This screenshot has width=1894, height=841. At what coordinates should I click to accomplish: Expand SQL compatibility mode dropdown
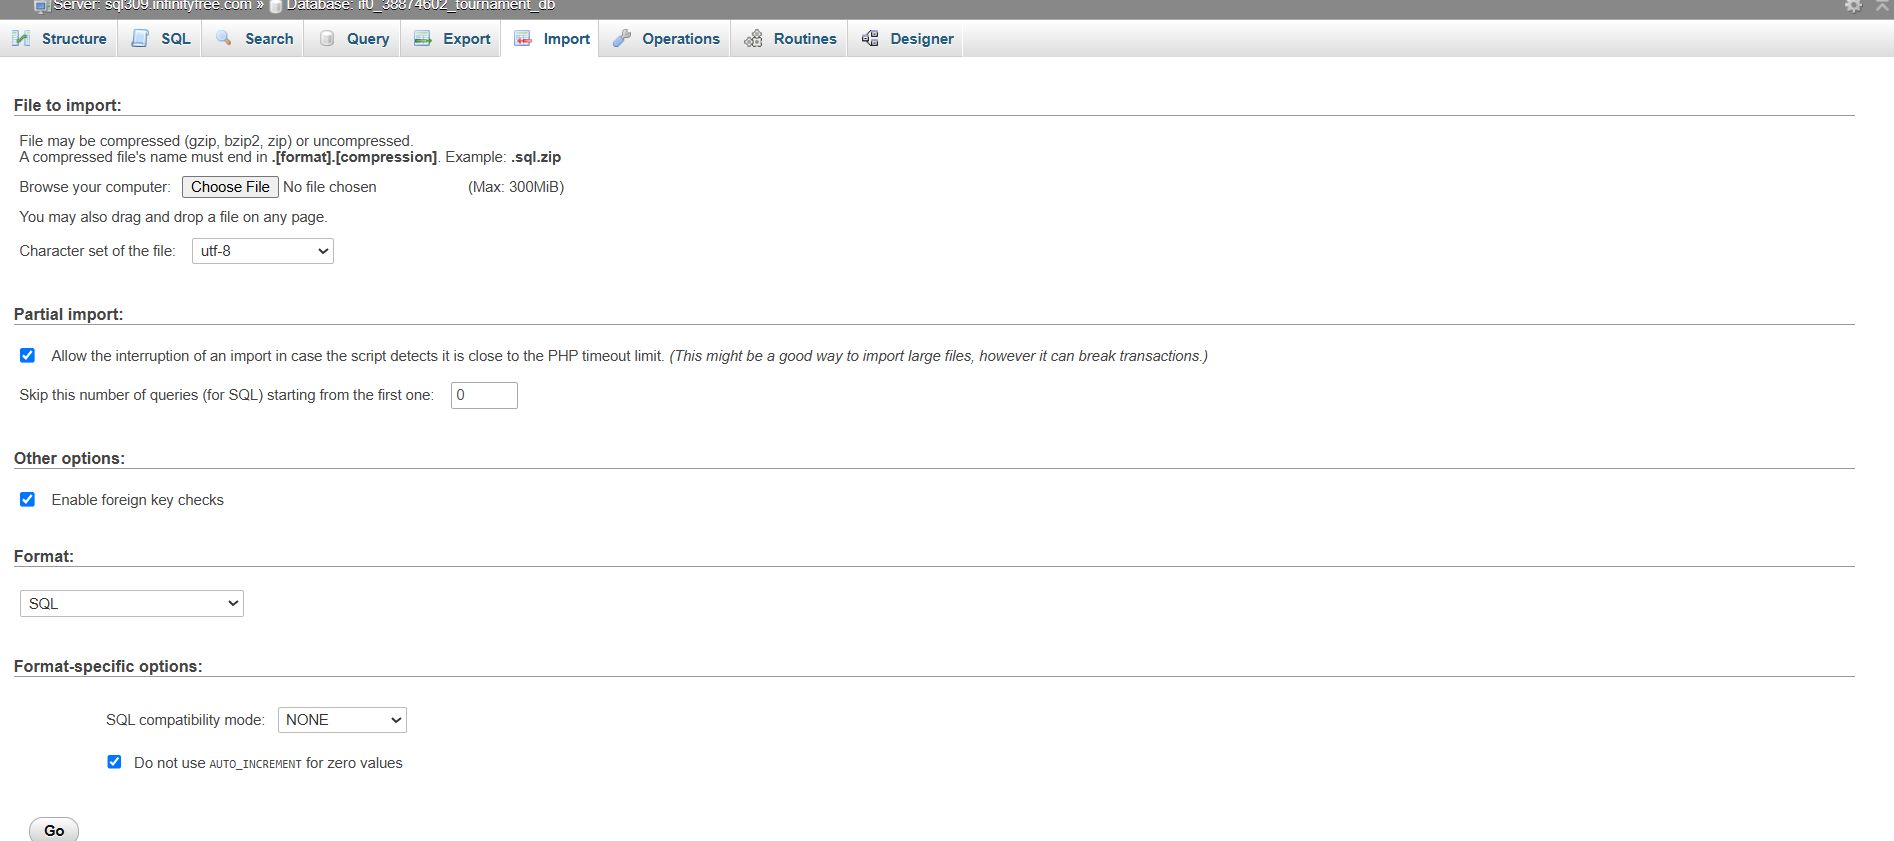[342, 720]
